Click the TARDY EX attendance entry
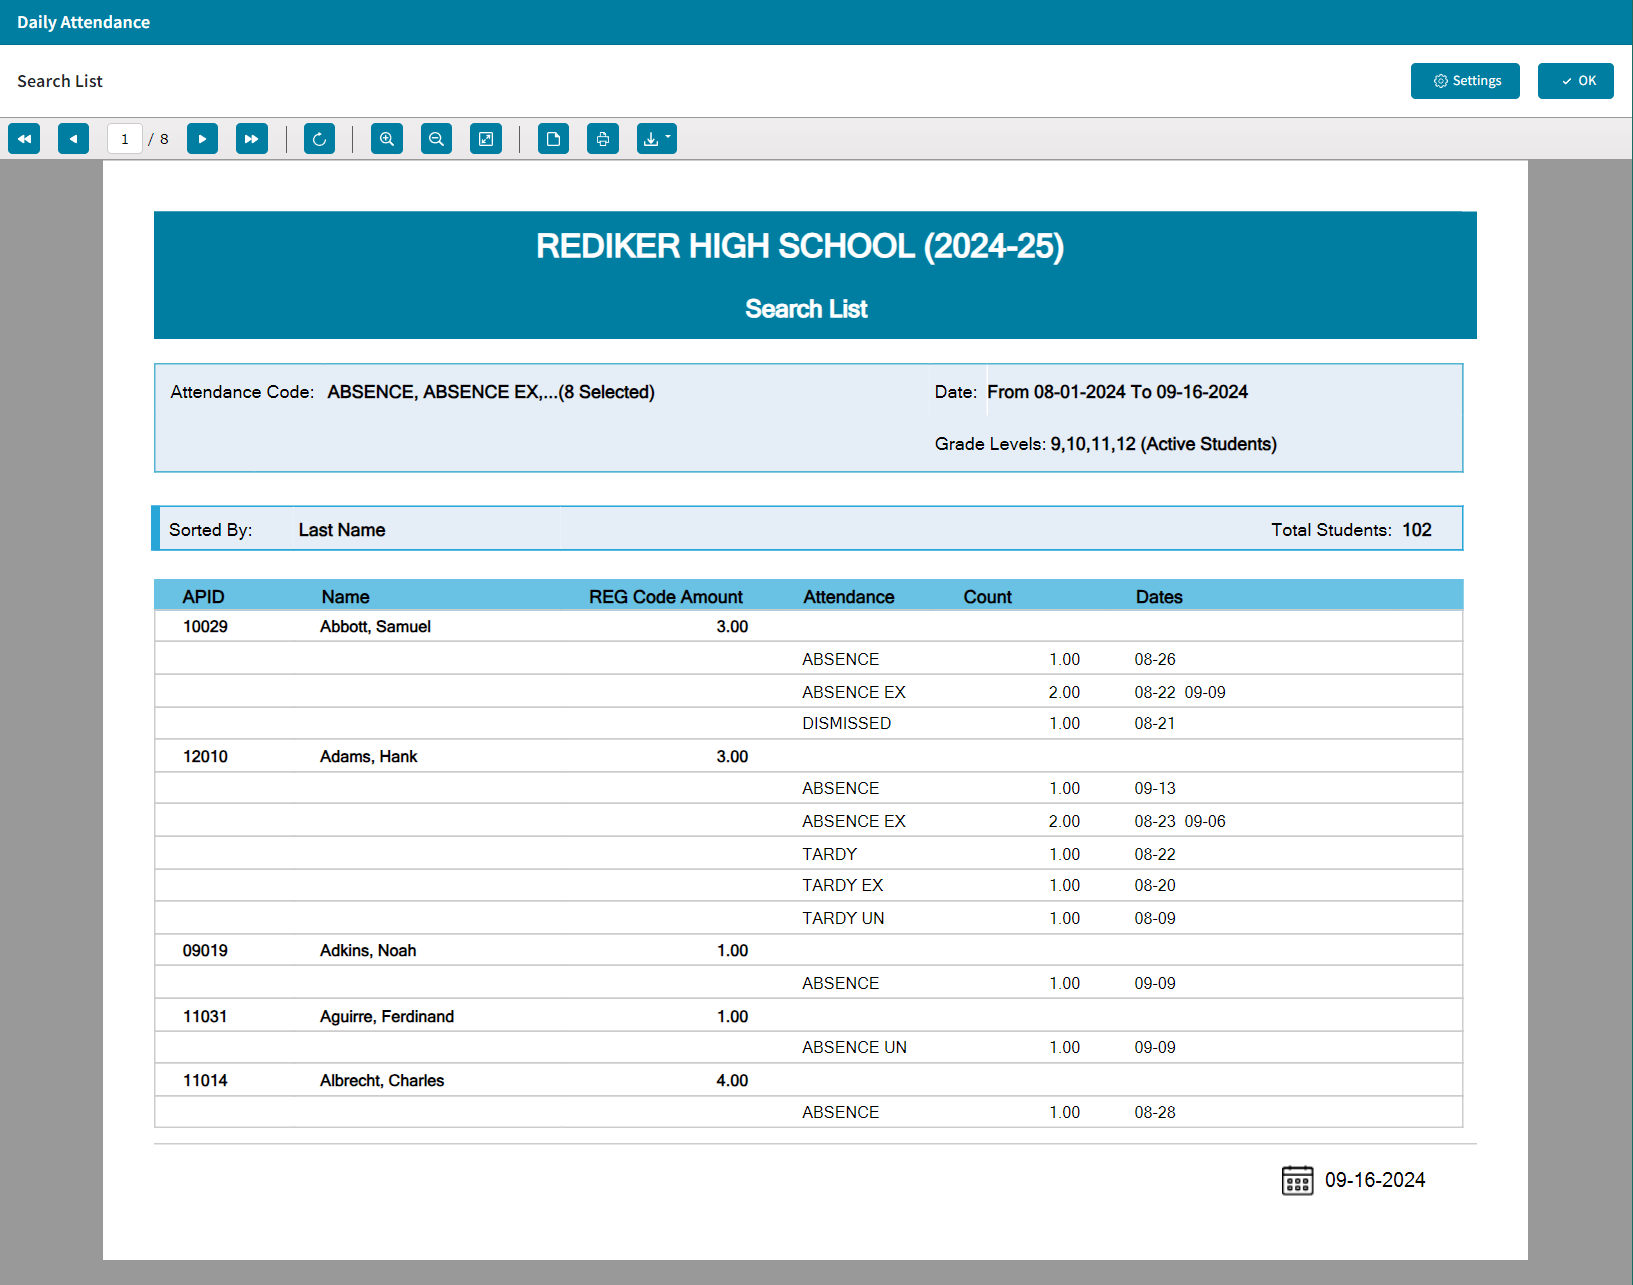Viewport: 1633px width, 1285px height. [x=843, y=886]
